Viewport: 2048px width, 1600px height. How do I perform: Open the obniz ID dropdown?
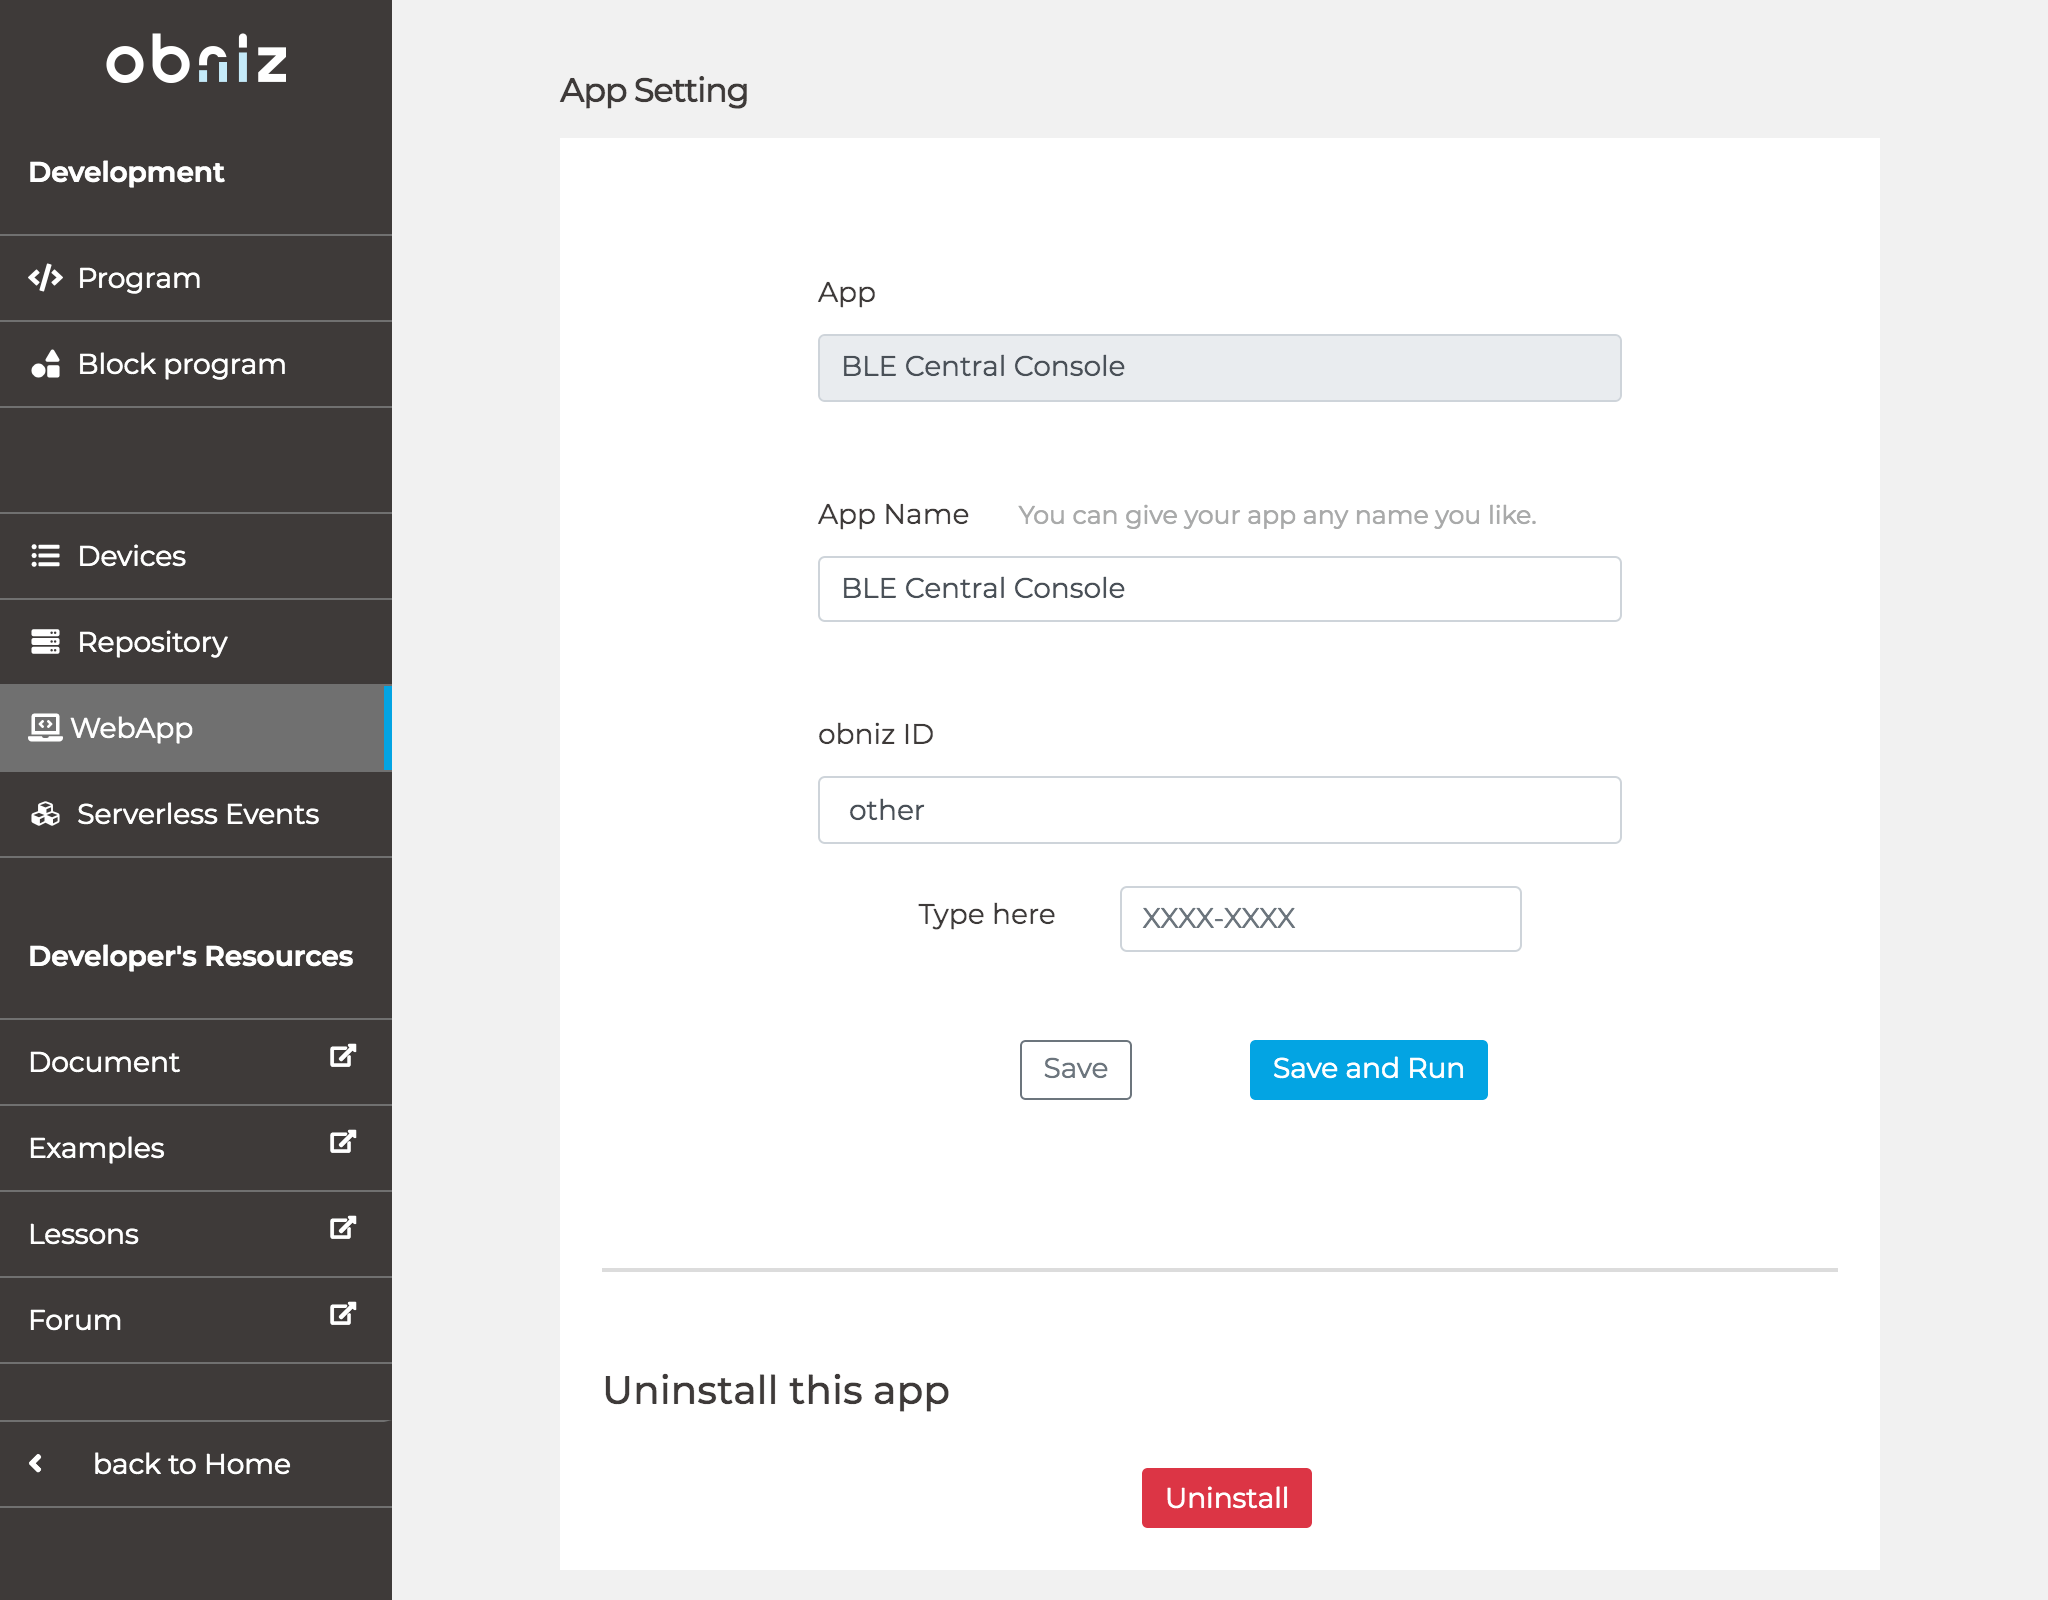pos(1219,810)
